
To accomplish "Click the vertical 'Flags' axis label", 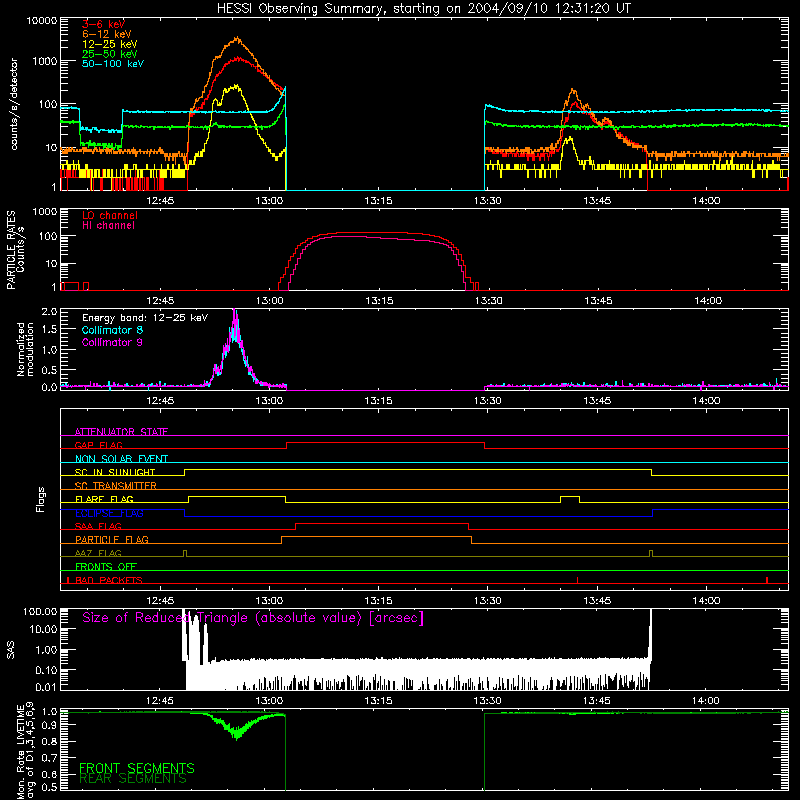I will click(x=41, y=499).
